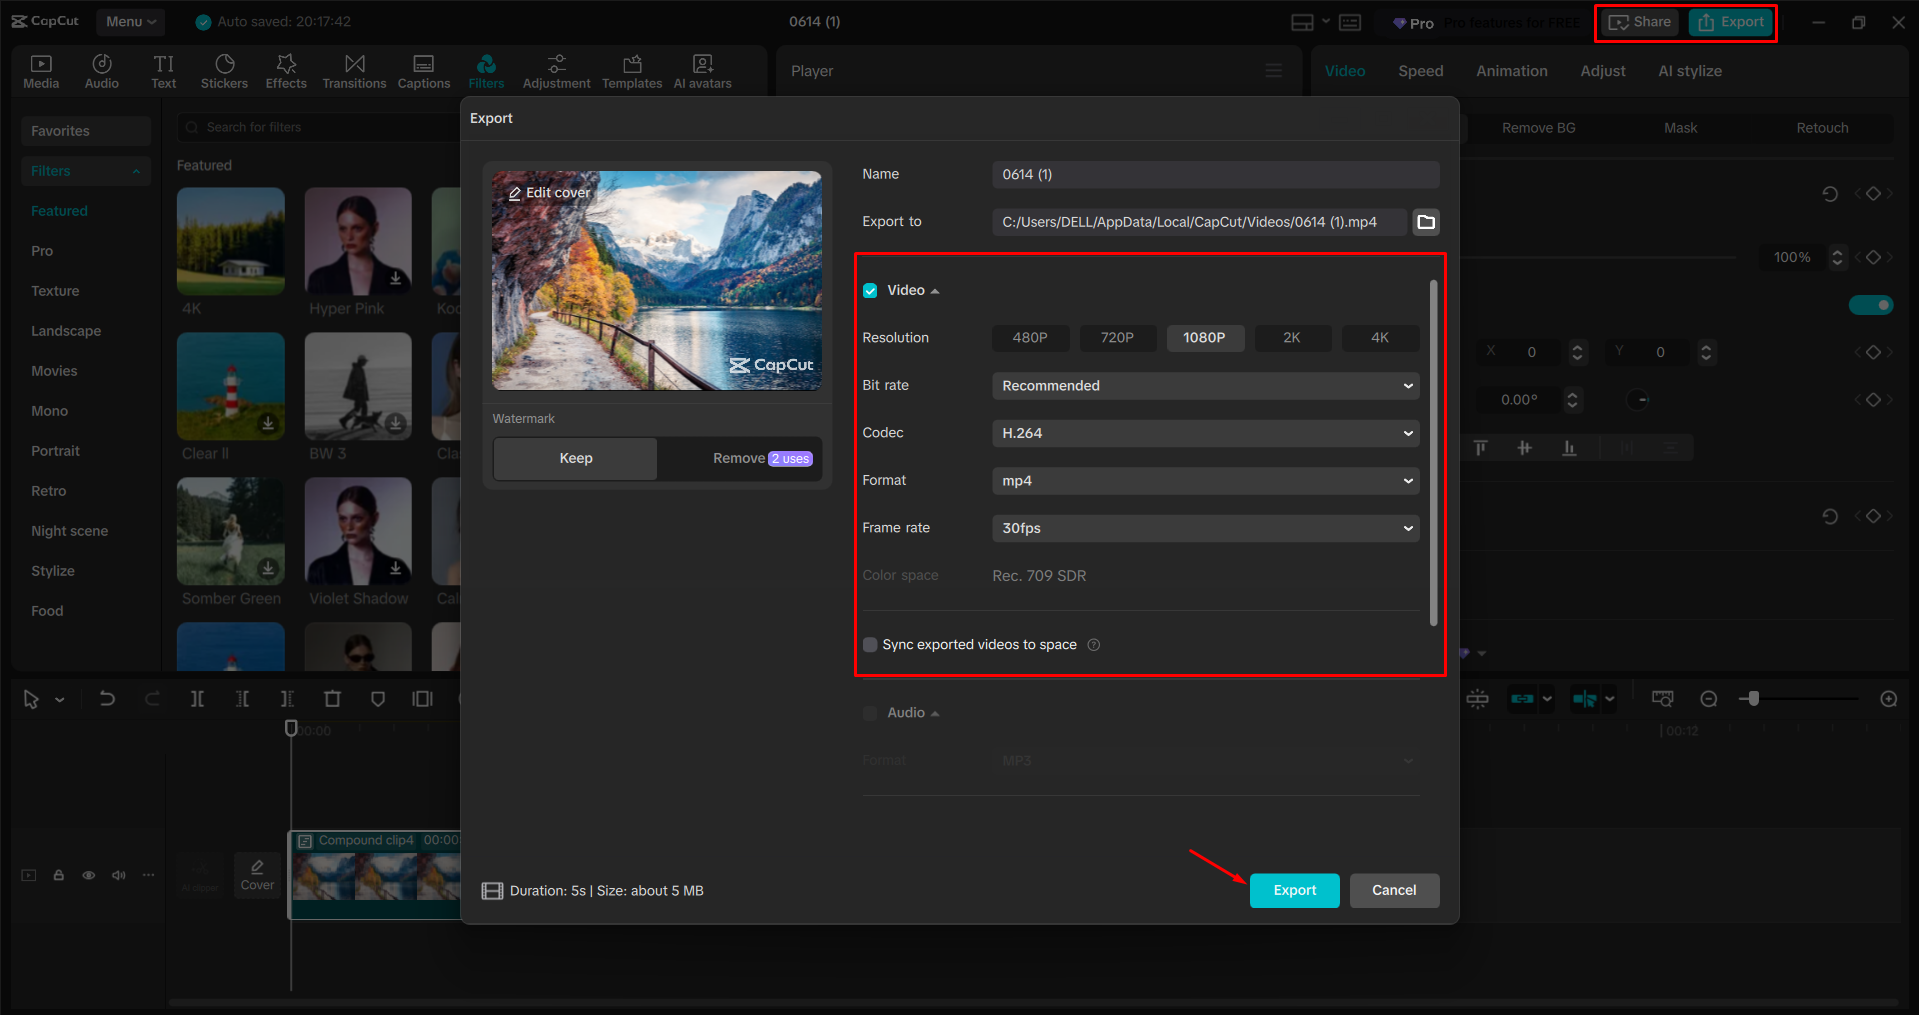The image size is (1919, 1015).
Task: Click the Cancel button
Action: coord(1394,890)
